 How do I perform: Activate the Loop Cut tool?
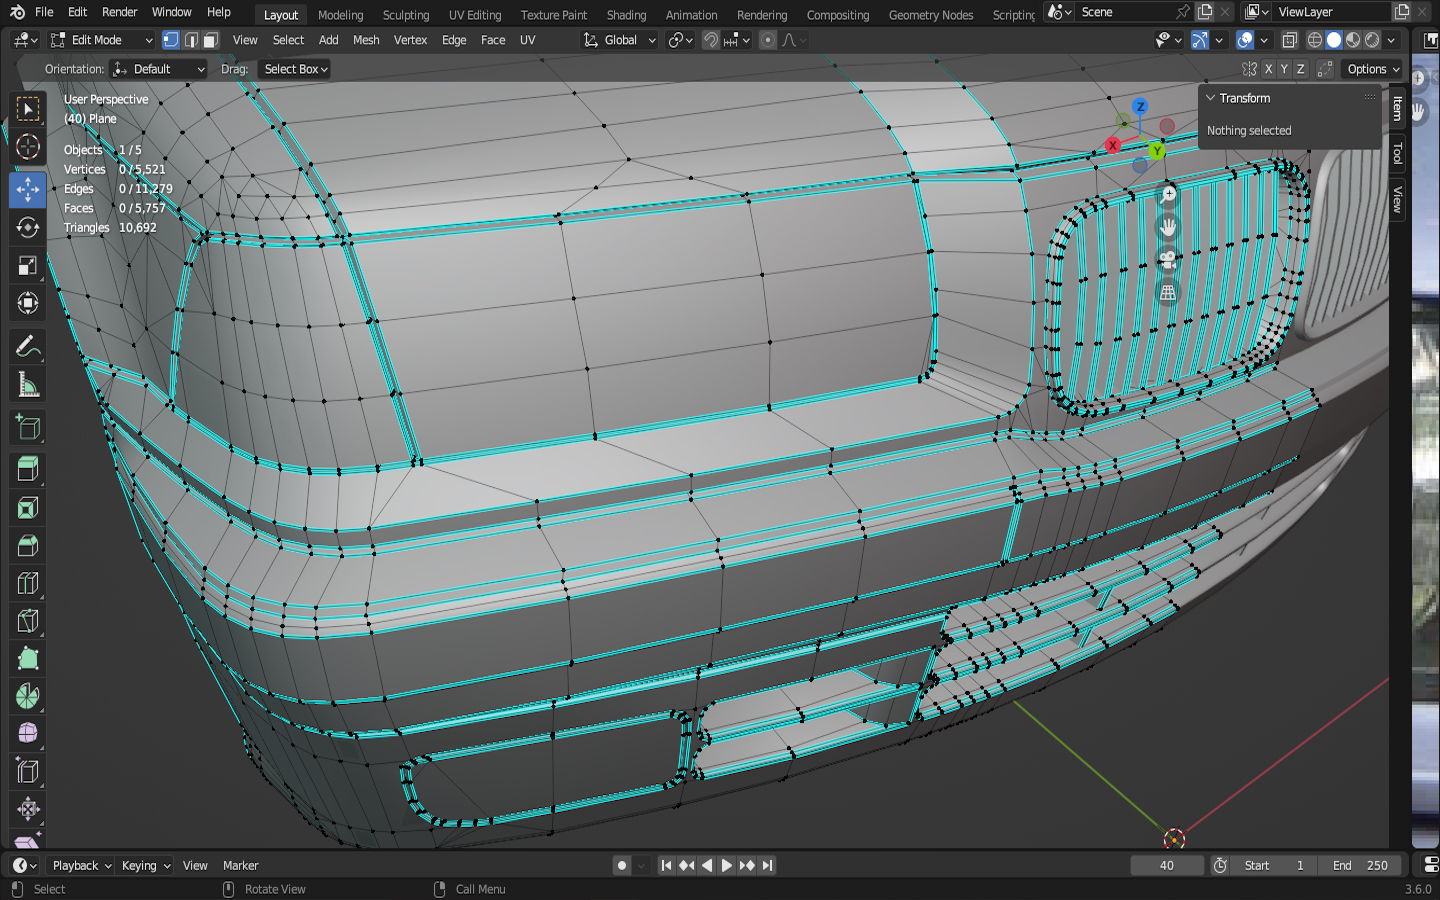(28, 583)
